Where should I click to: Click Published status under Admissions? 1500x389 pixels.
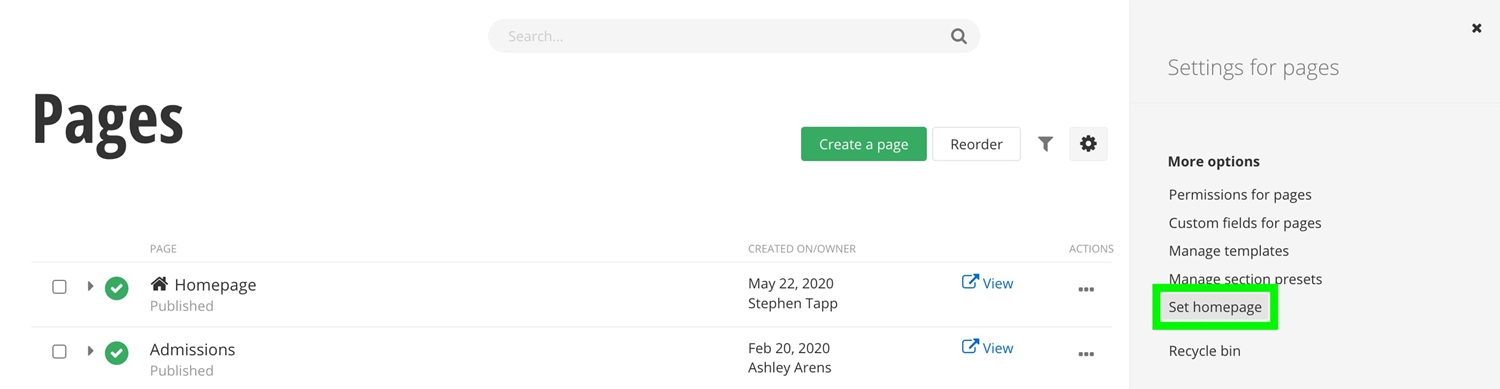pyautogui.click(x=182, y=371)
